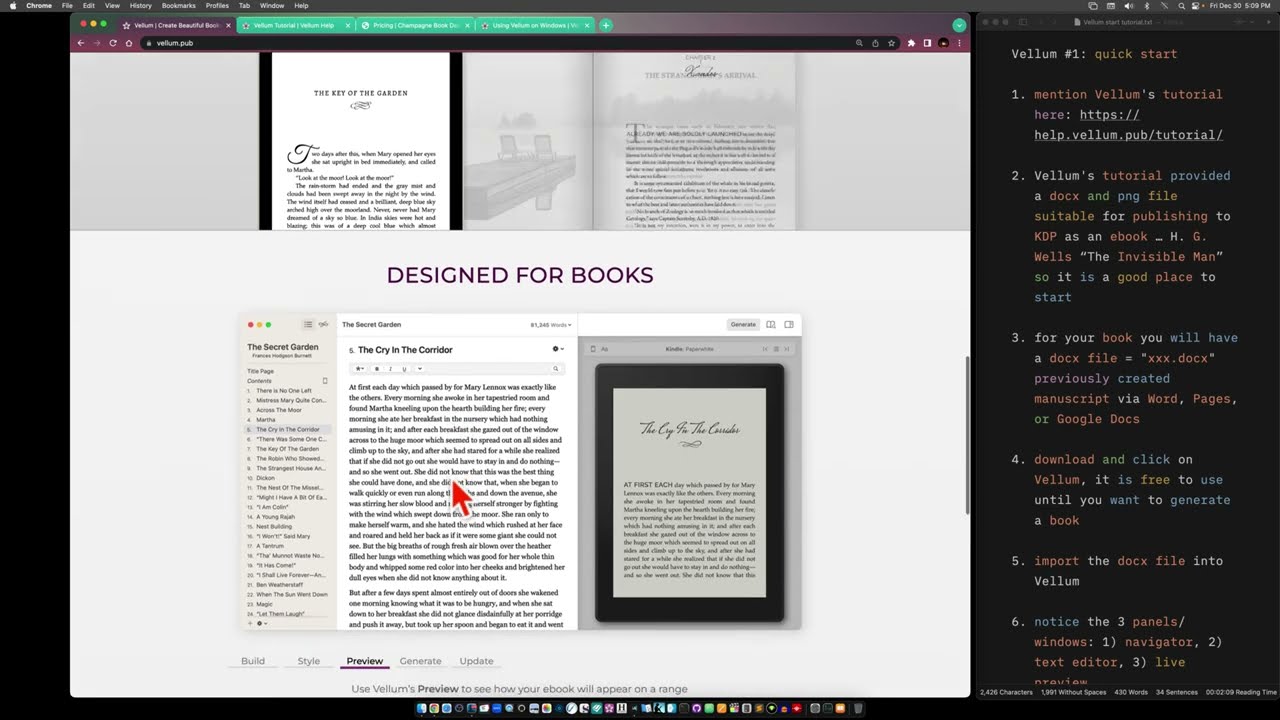Reload the vellum.pub page
The height and width of the screenshot is (720, 1280).
[113, 43]
